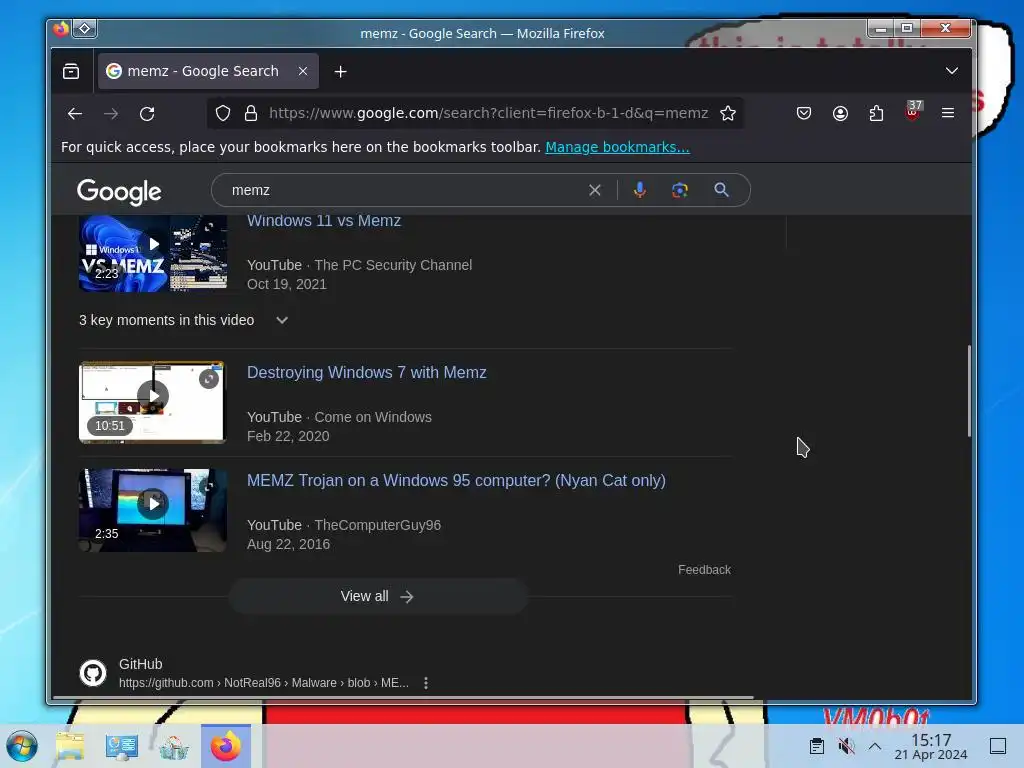
Task: Reload the current page
Action: (x=147, y=114)
